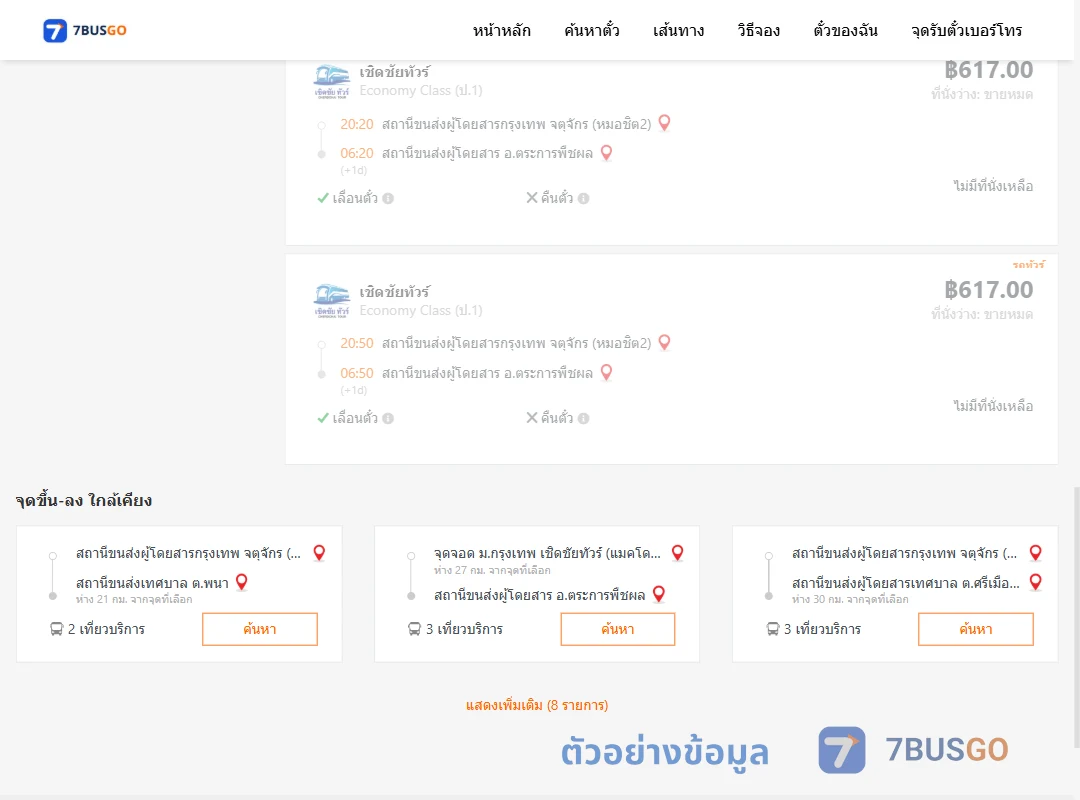Click the X icon of 20:20 trip คืนตั๋ว
This screenshot has height=800, width=1080.
(x=532, y=198)
